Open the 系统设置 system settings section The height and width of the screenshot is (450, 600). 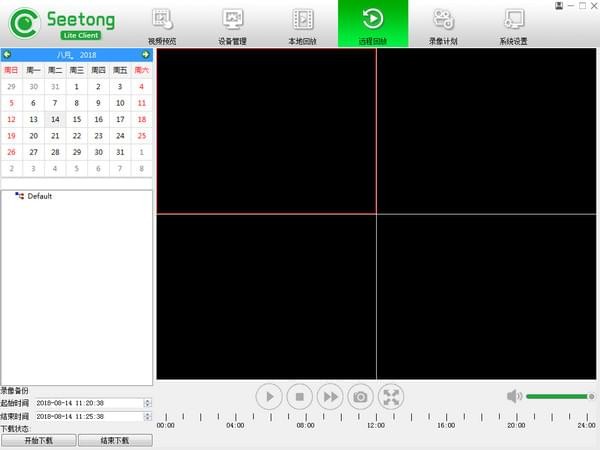click(x=513, y=26)
